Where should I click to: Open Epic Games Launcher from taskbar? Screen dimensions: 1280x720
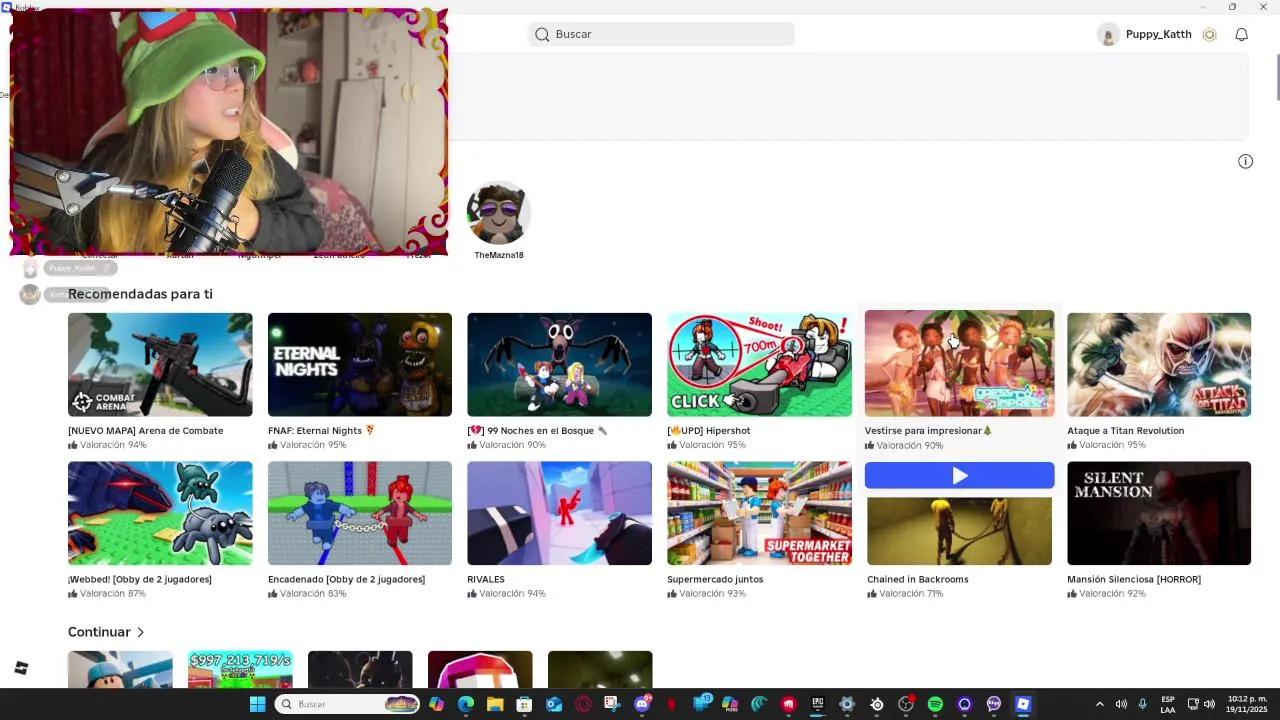818,704
